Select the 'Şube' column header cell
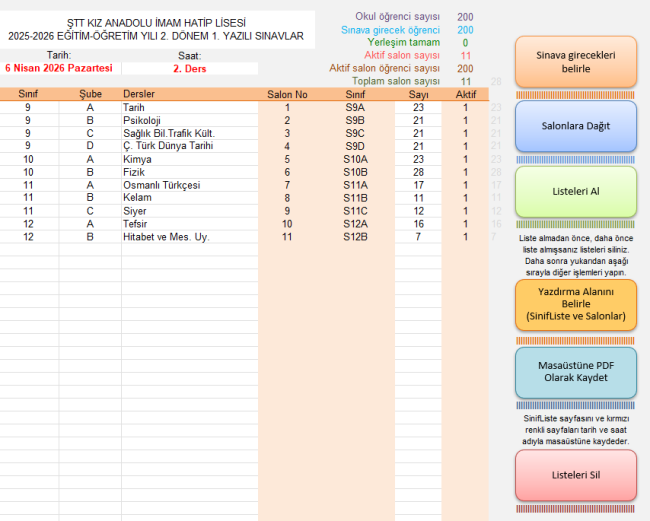The height and width of the screenshot is (521, 650). 90,94
